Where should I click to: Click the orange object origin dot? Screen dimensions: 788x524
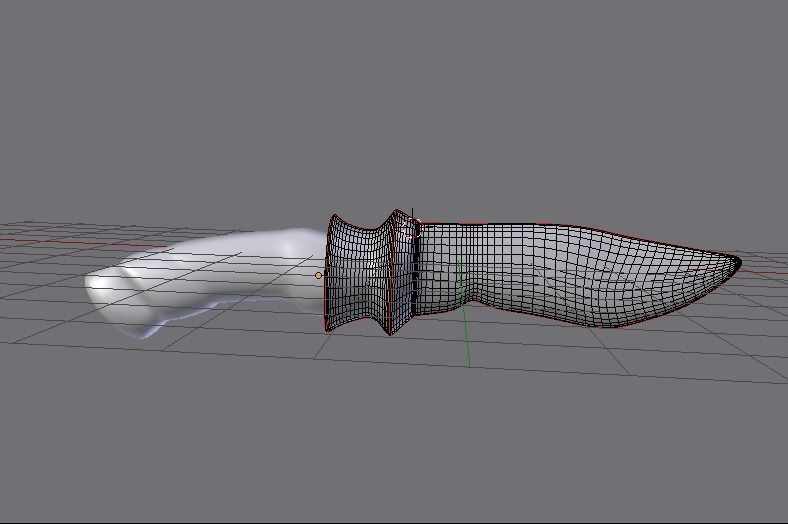pyautogui.click(x=318, y=275)
